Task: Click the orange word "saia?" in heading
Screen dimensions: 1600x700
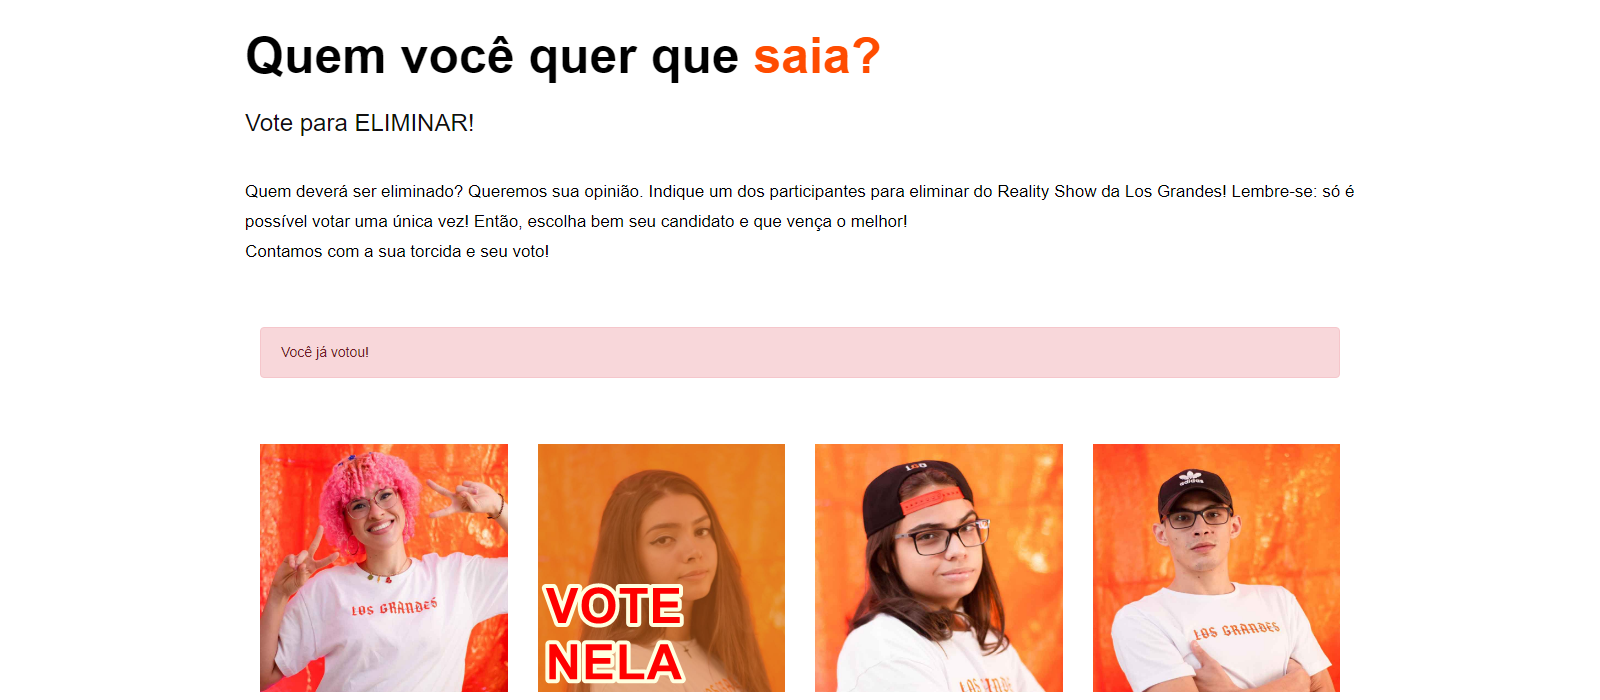Action: pos(817,56)
